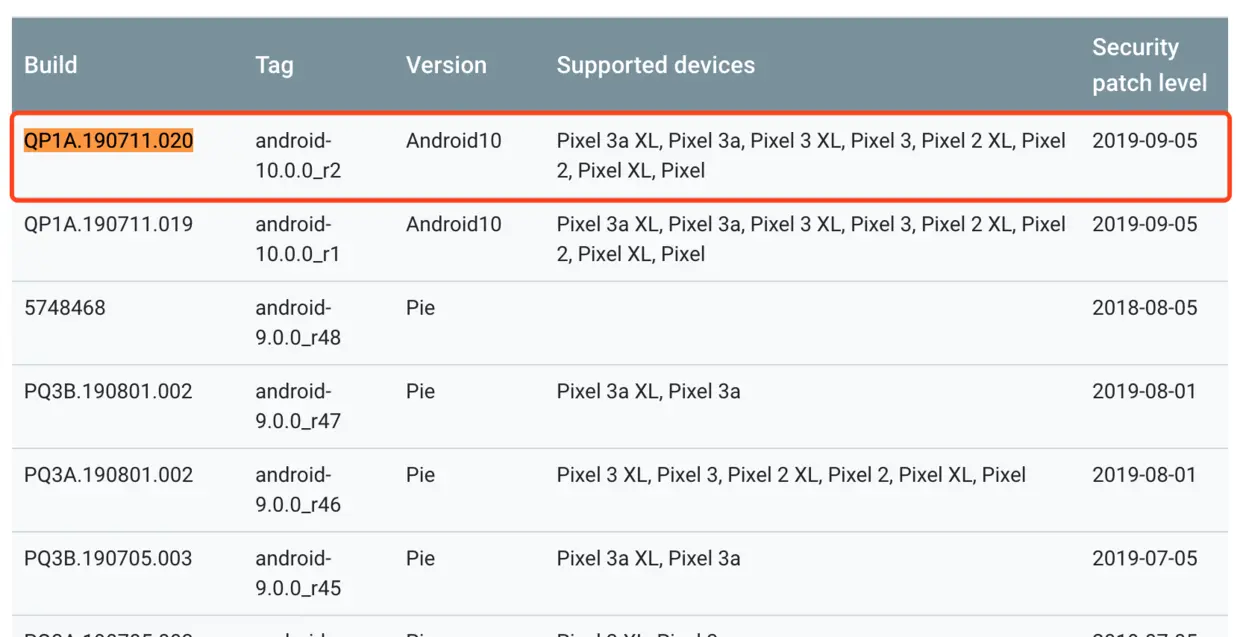
Task: Click the Build column header
Action: tap(51, 65)
